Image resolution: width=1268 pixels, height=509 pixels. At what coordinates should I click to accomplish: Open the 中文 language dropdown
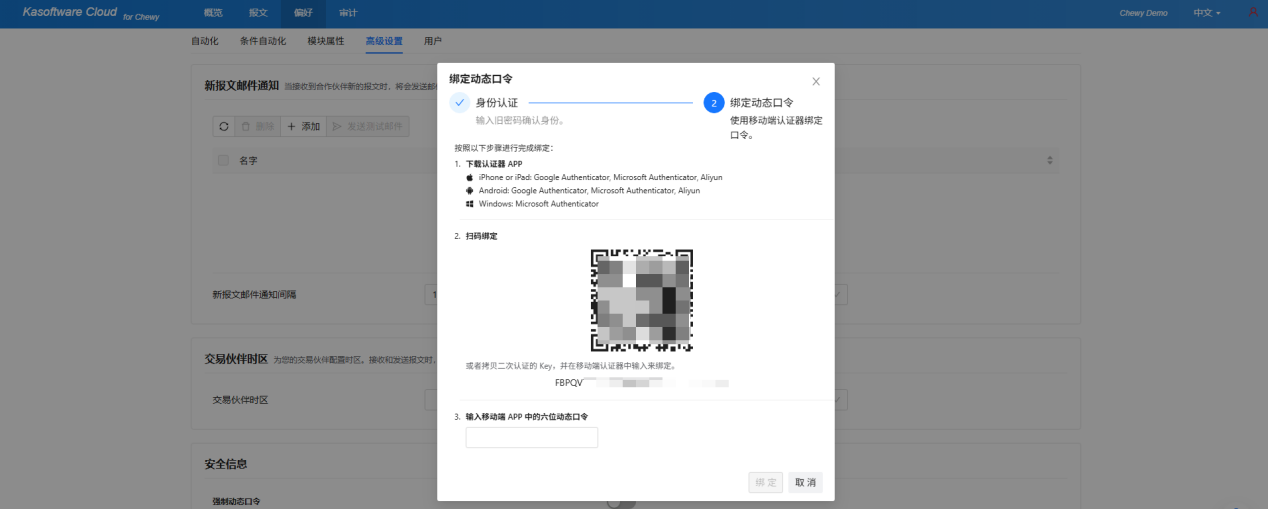[1207, 13]
